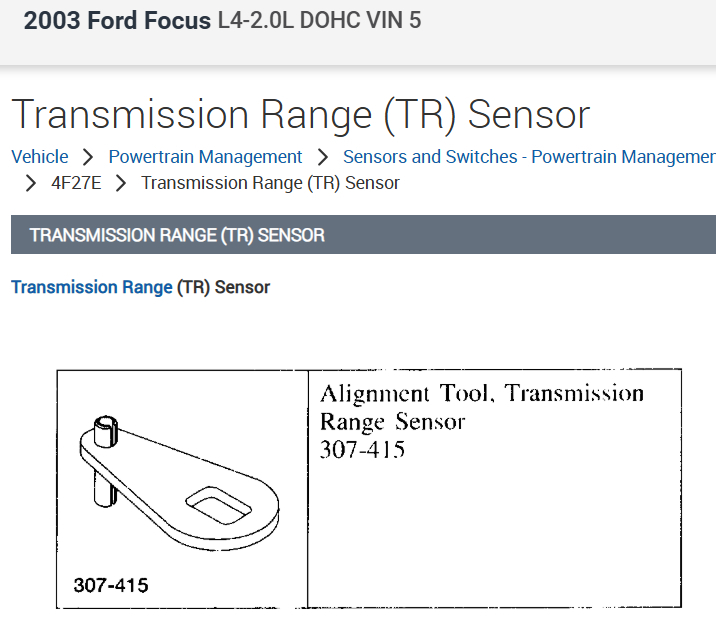Click the chevron before 4F27E
The width and height of the screenshot is (716, 632).
(x=31, y=183)
